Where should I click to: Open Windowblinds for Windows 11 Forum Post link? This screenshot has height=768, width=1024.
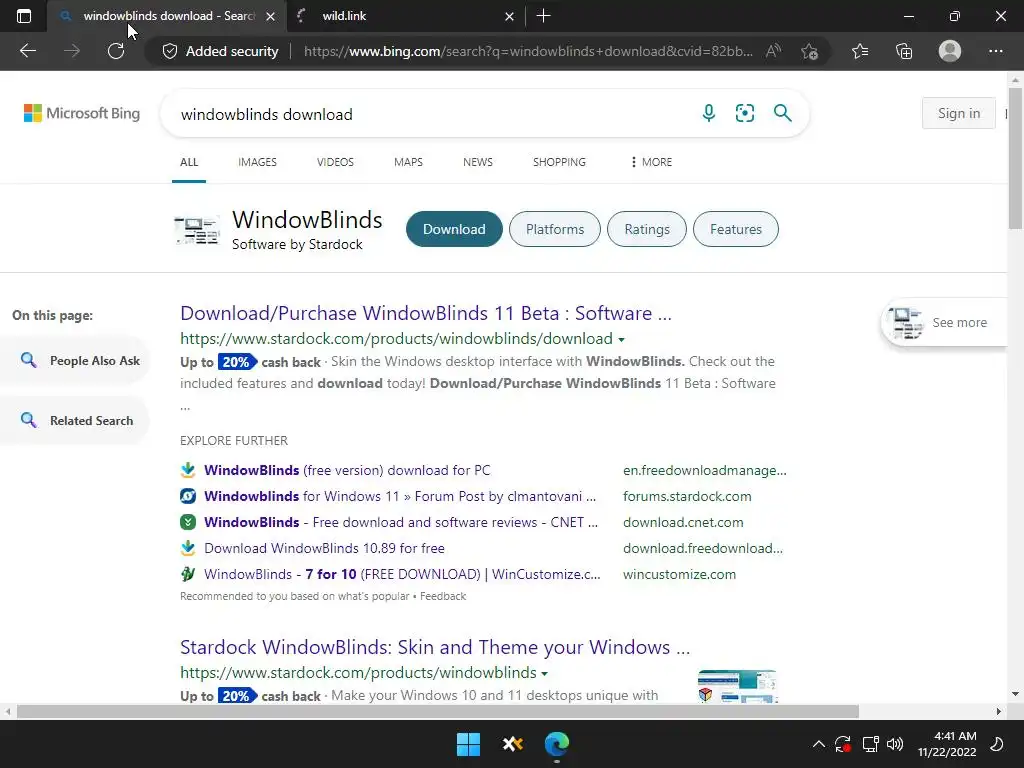[x=400, y=496]
